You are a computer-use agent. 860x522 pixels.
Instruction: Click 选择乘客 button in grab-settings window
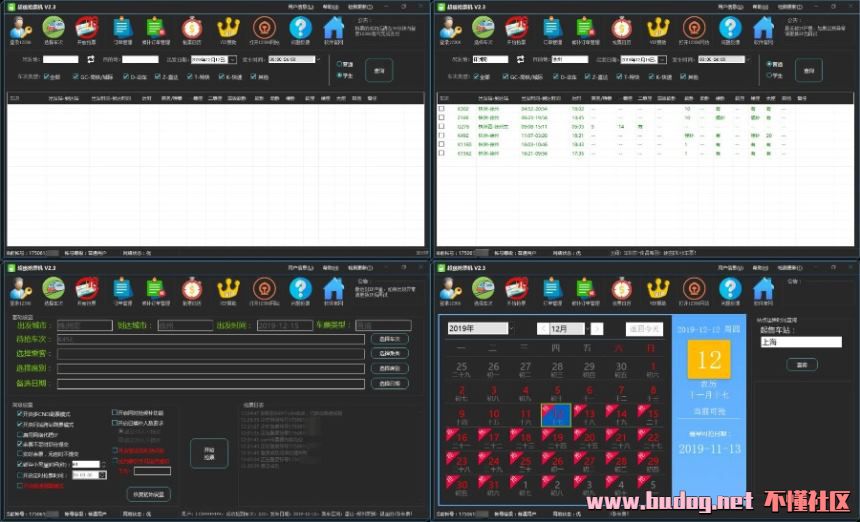[389, 354]
